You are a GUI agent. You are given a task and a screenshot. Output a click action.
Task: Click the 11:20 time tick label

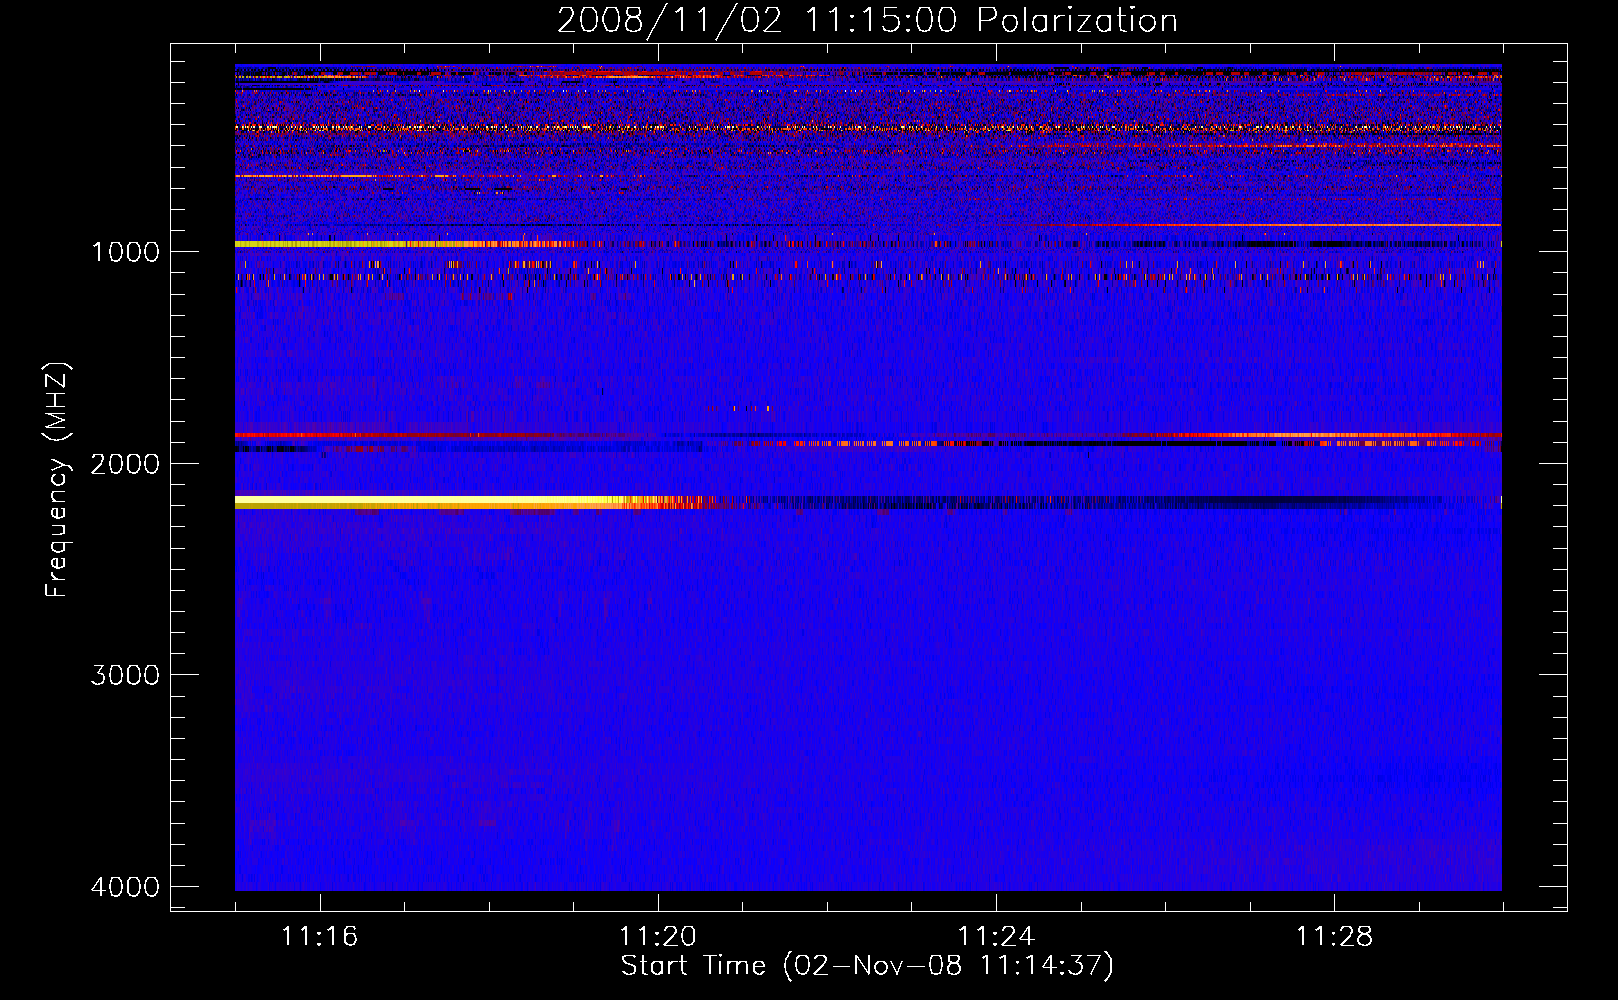pos(657,936)
